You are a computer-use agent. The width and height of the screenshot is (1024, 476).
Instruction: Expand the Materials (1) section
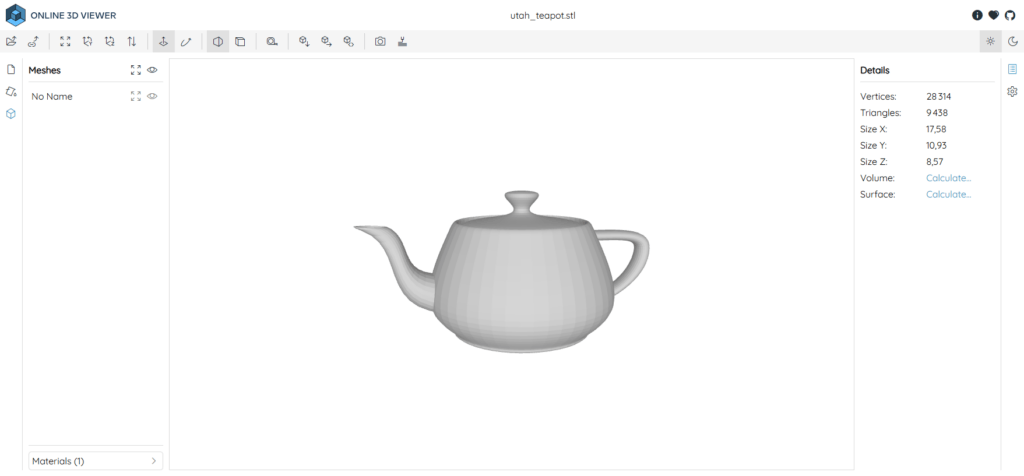tap(96, 461)
